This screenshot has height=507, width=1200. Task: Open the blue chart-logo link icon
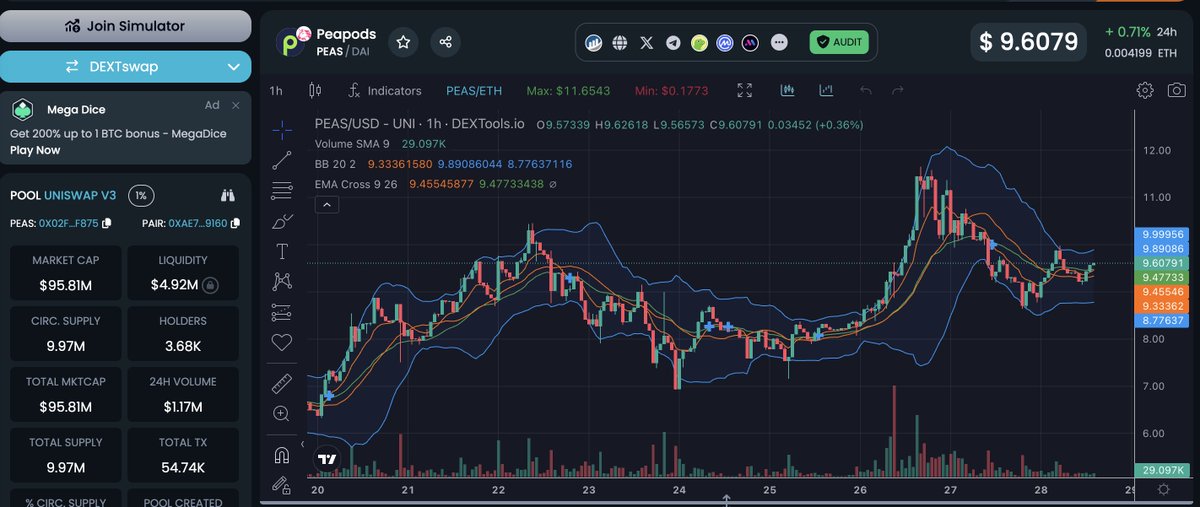pos(594,43)
